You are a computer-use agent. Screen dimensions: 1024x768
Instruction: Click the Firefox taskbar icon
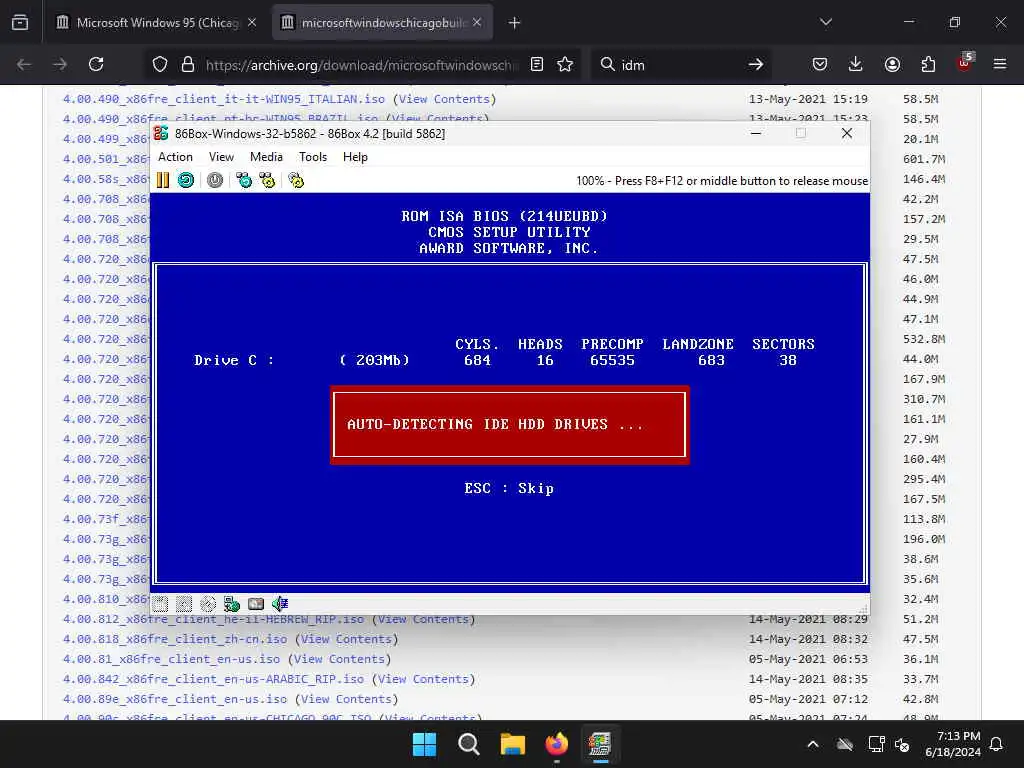556,744
